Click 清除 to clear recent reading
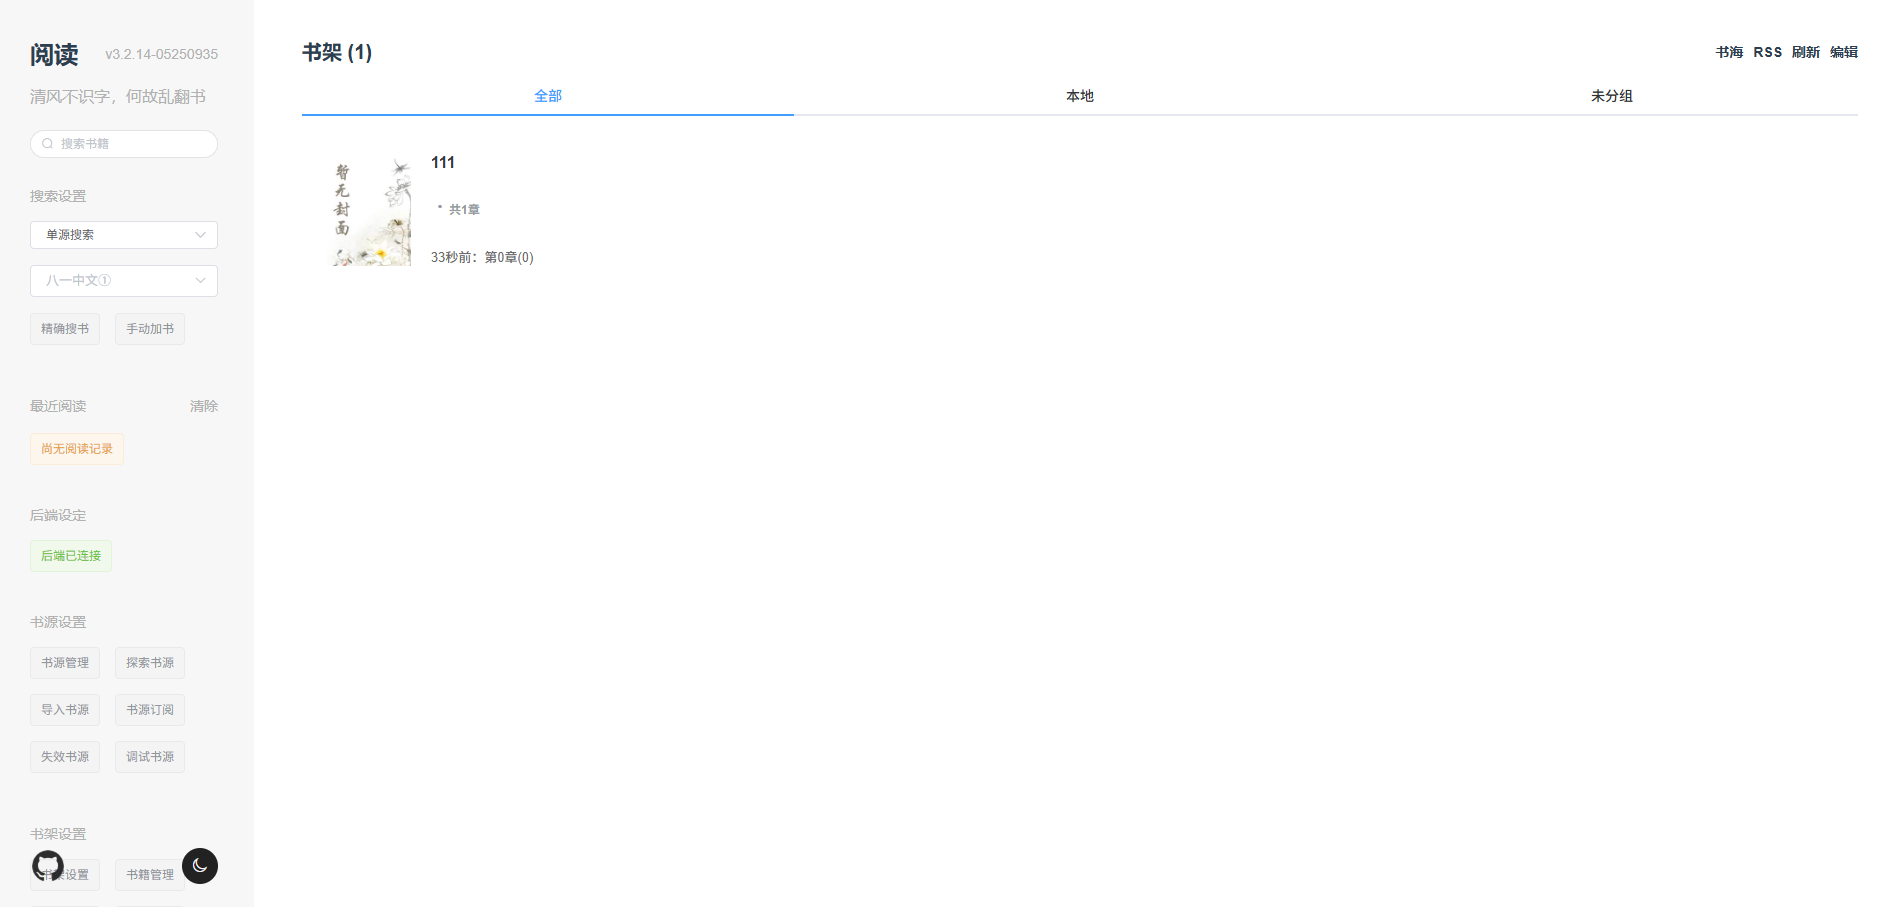The width and height of the screenshot is (1904, 907). pyautogui.click(x=203, y=406)
